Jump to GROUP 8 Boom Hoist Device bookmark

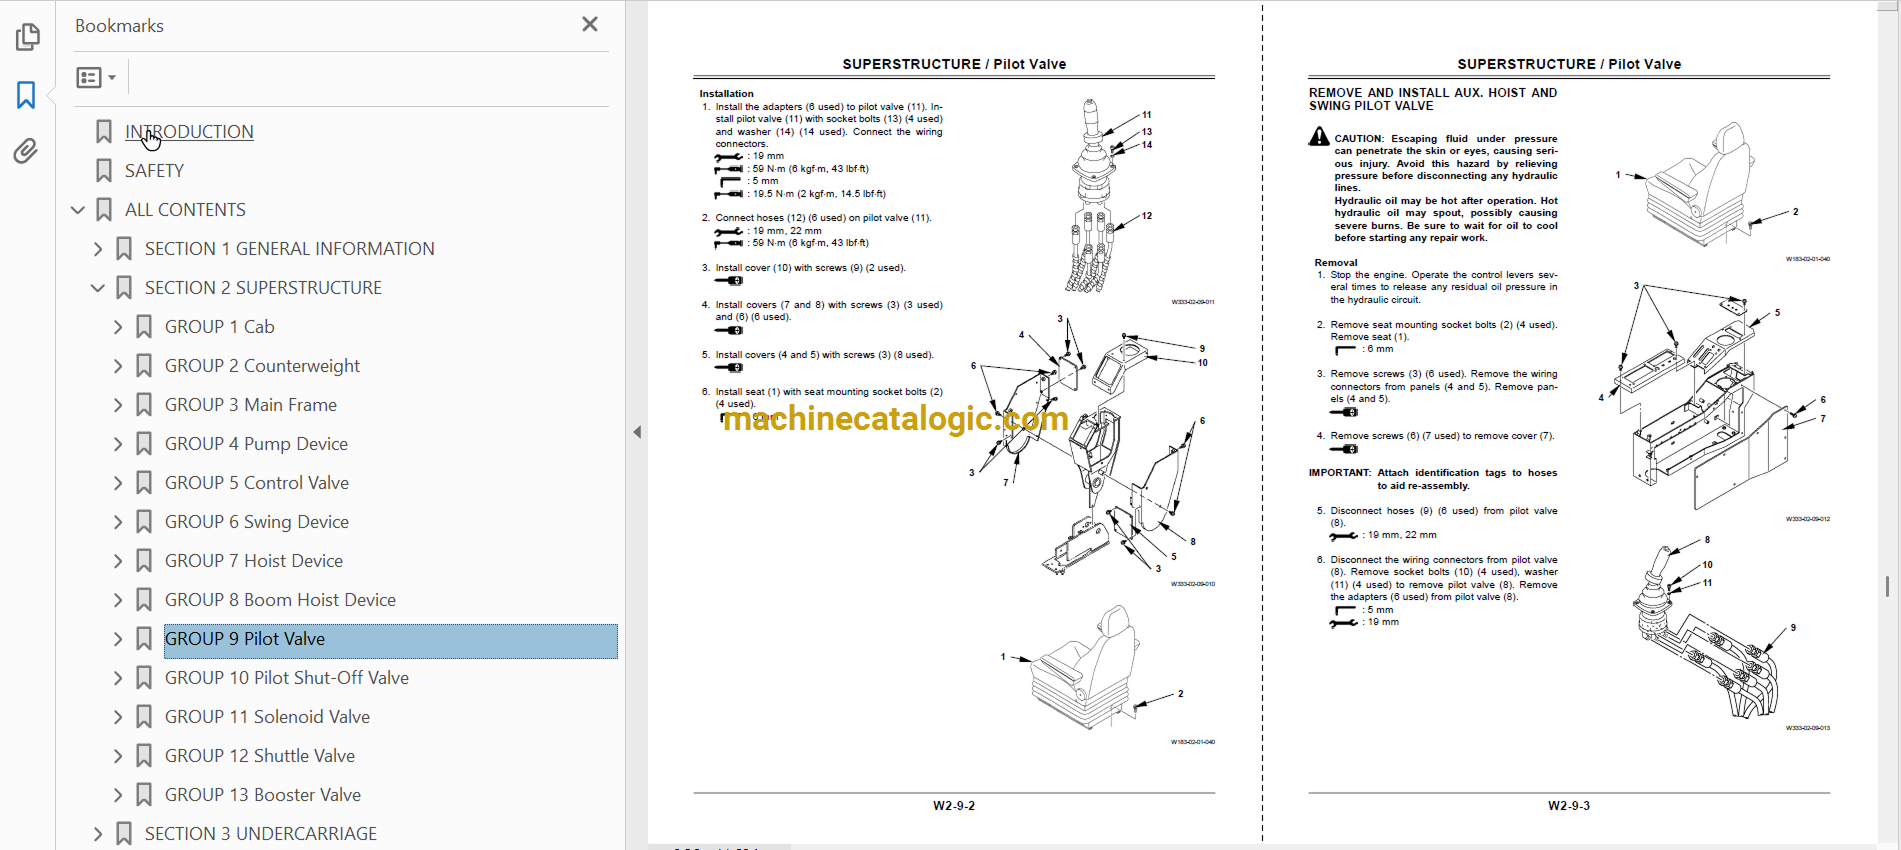pos(280,600)
